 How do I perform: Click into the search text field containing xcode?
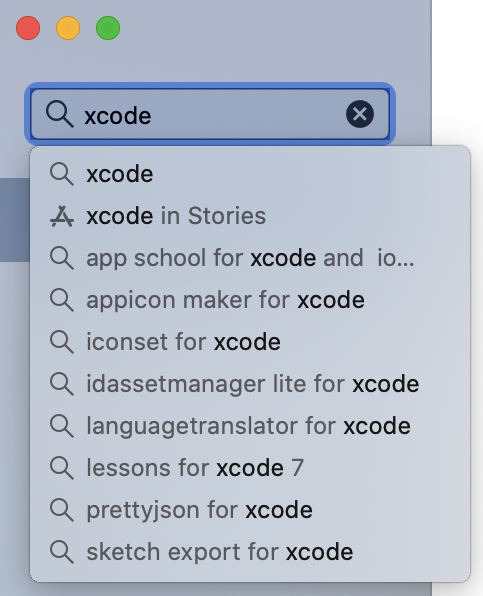click(x=210, y=114)
